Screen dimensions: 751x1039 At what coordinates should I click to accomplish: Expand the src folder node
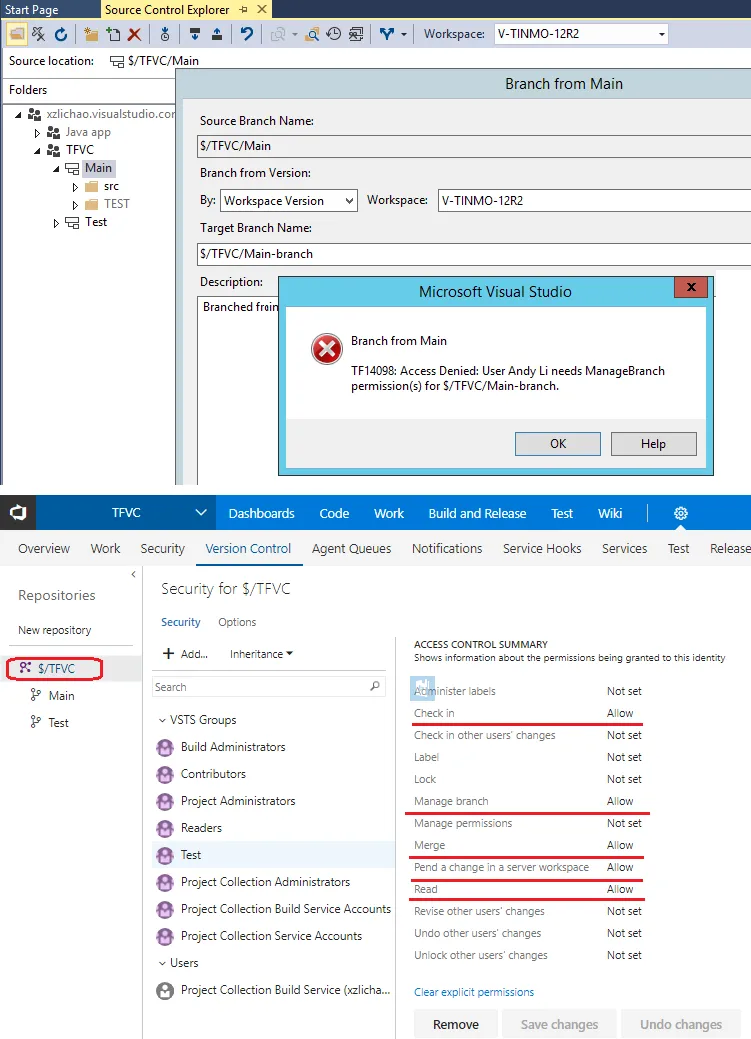[x=75, y=188]
